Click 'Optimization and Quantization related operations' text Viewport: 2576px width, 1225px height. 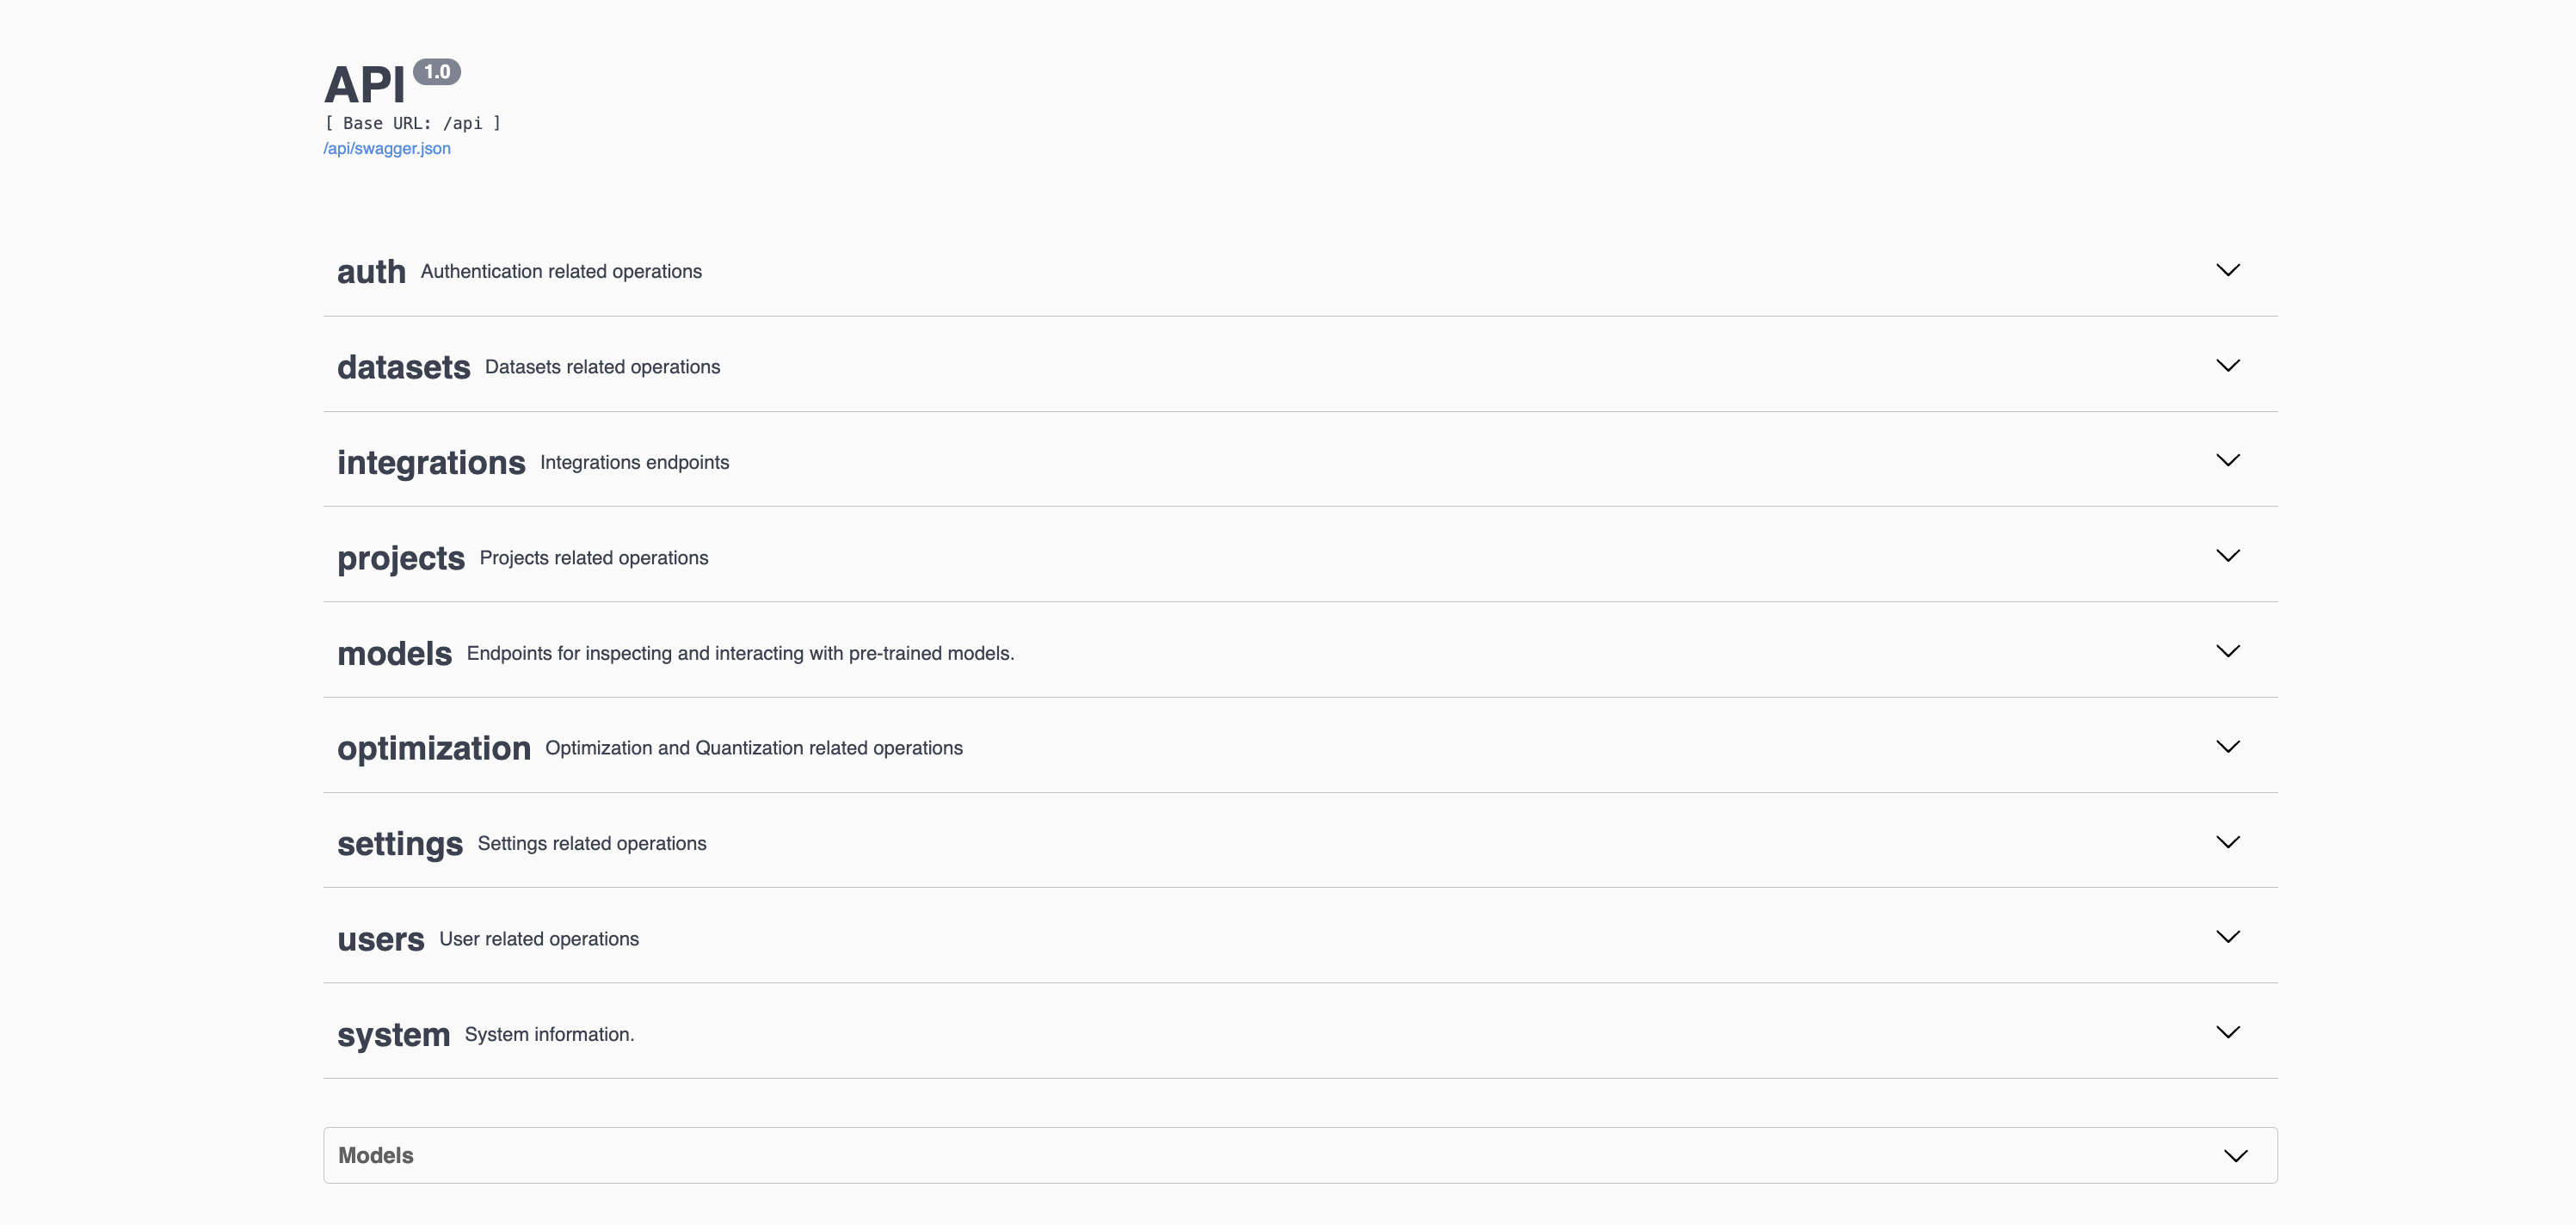point(754,748)
